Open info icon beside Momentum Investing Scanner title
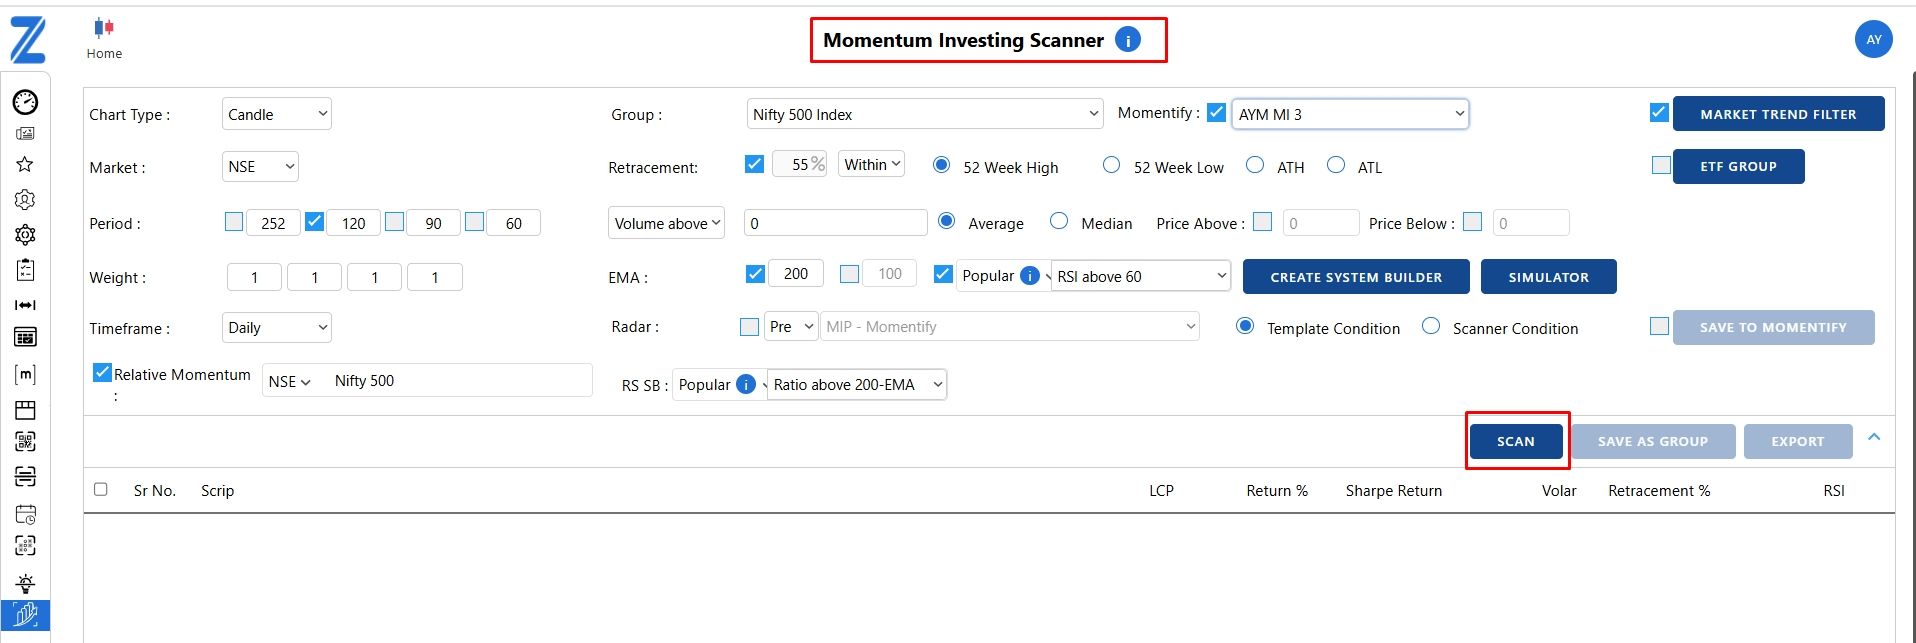 [1127, 40]
